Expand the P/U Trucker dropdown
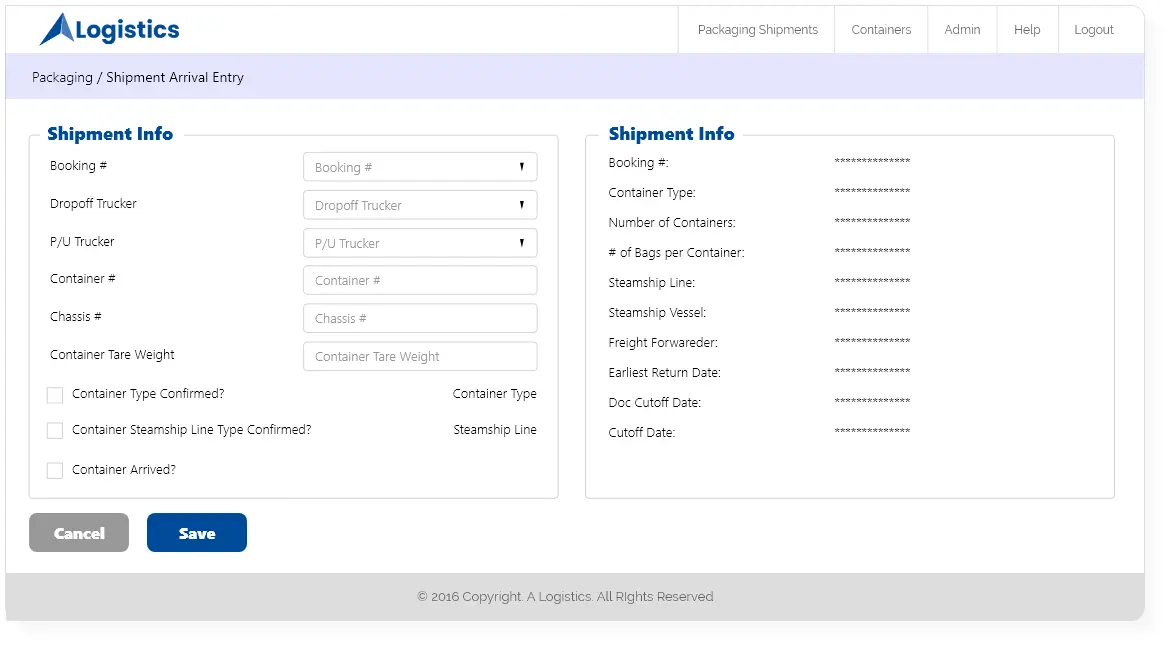The height and width of the screenshot is (646, 1170). [x=420, y=243]
